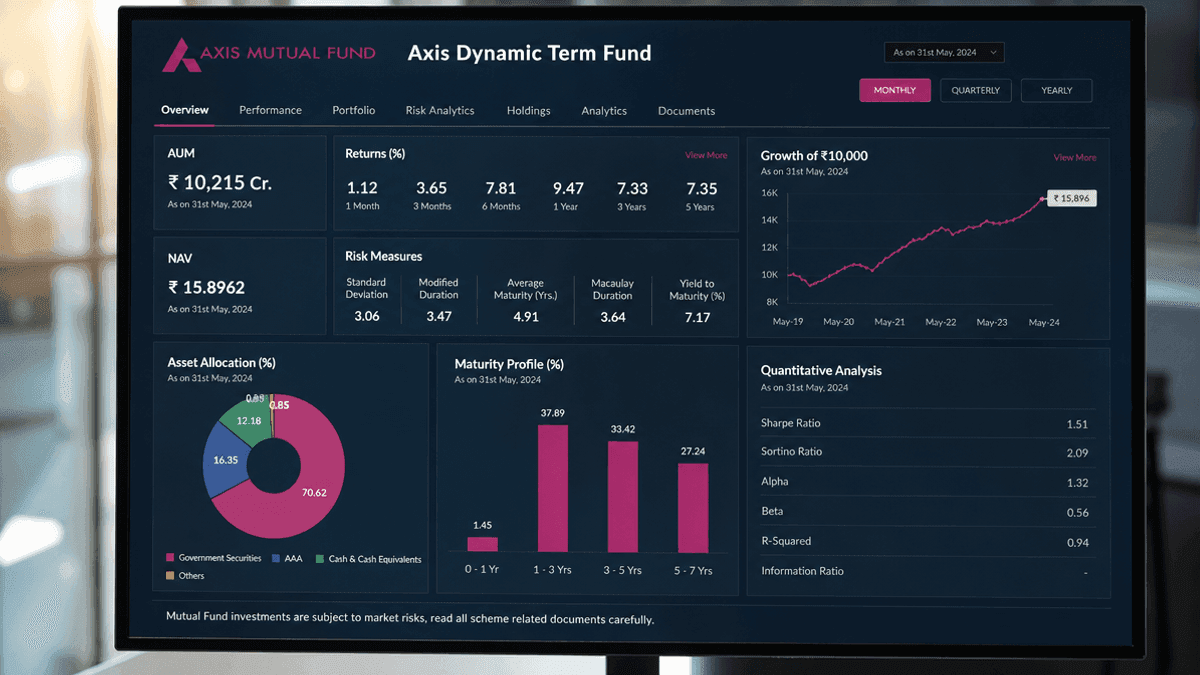Switch to QUARTERLY period view
This screenshot has height=675, width=1200.
tap(976, 90)
